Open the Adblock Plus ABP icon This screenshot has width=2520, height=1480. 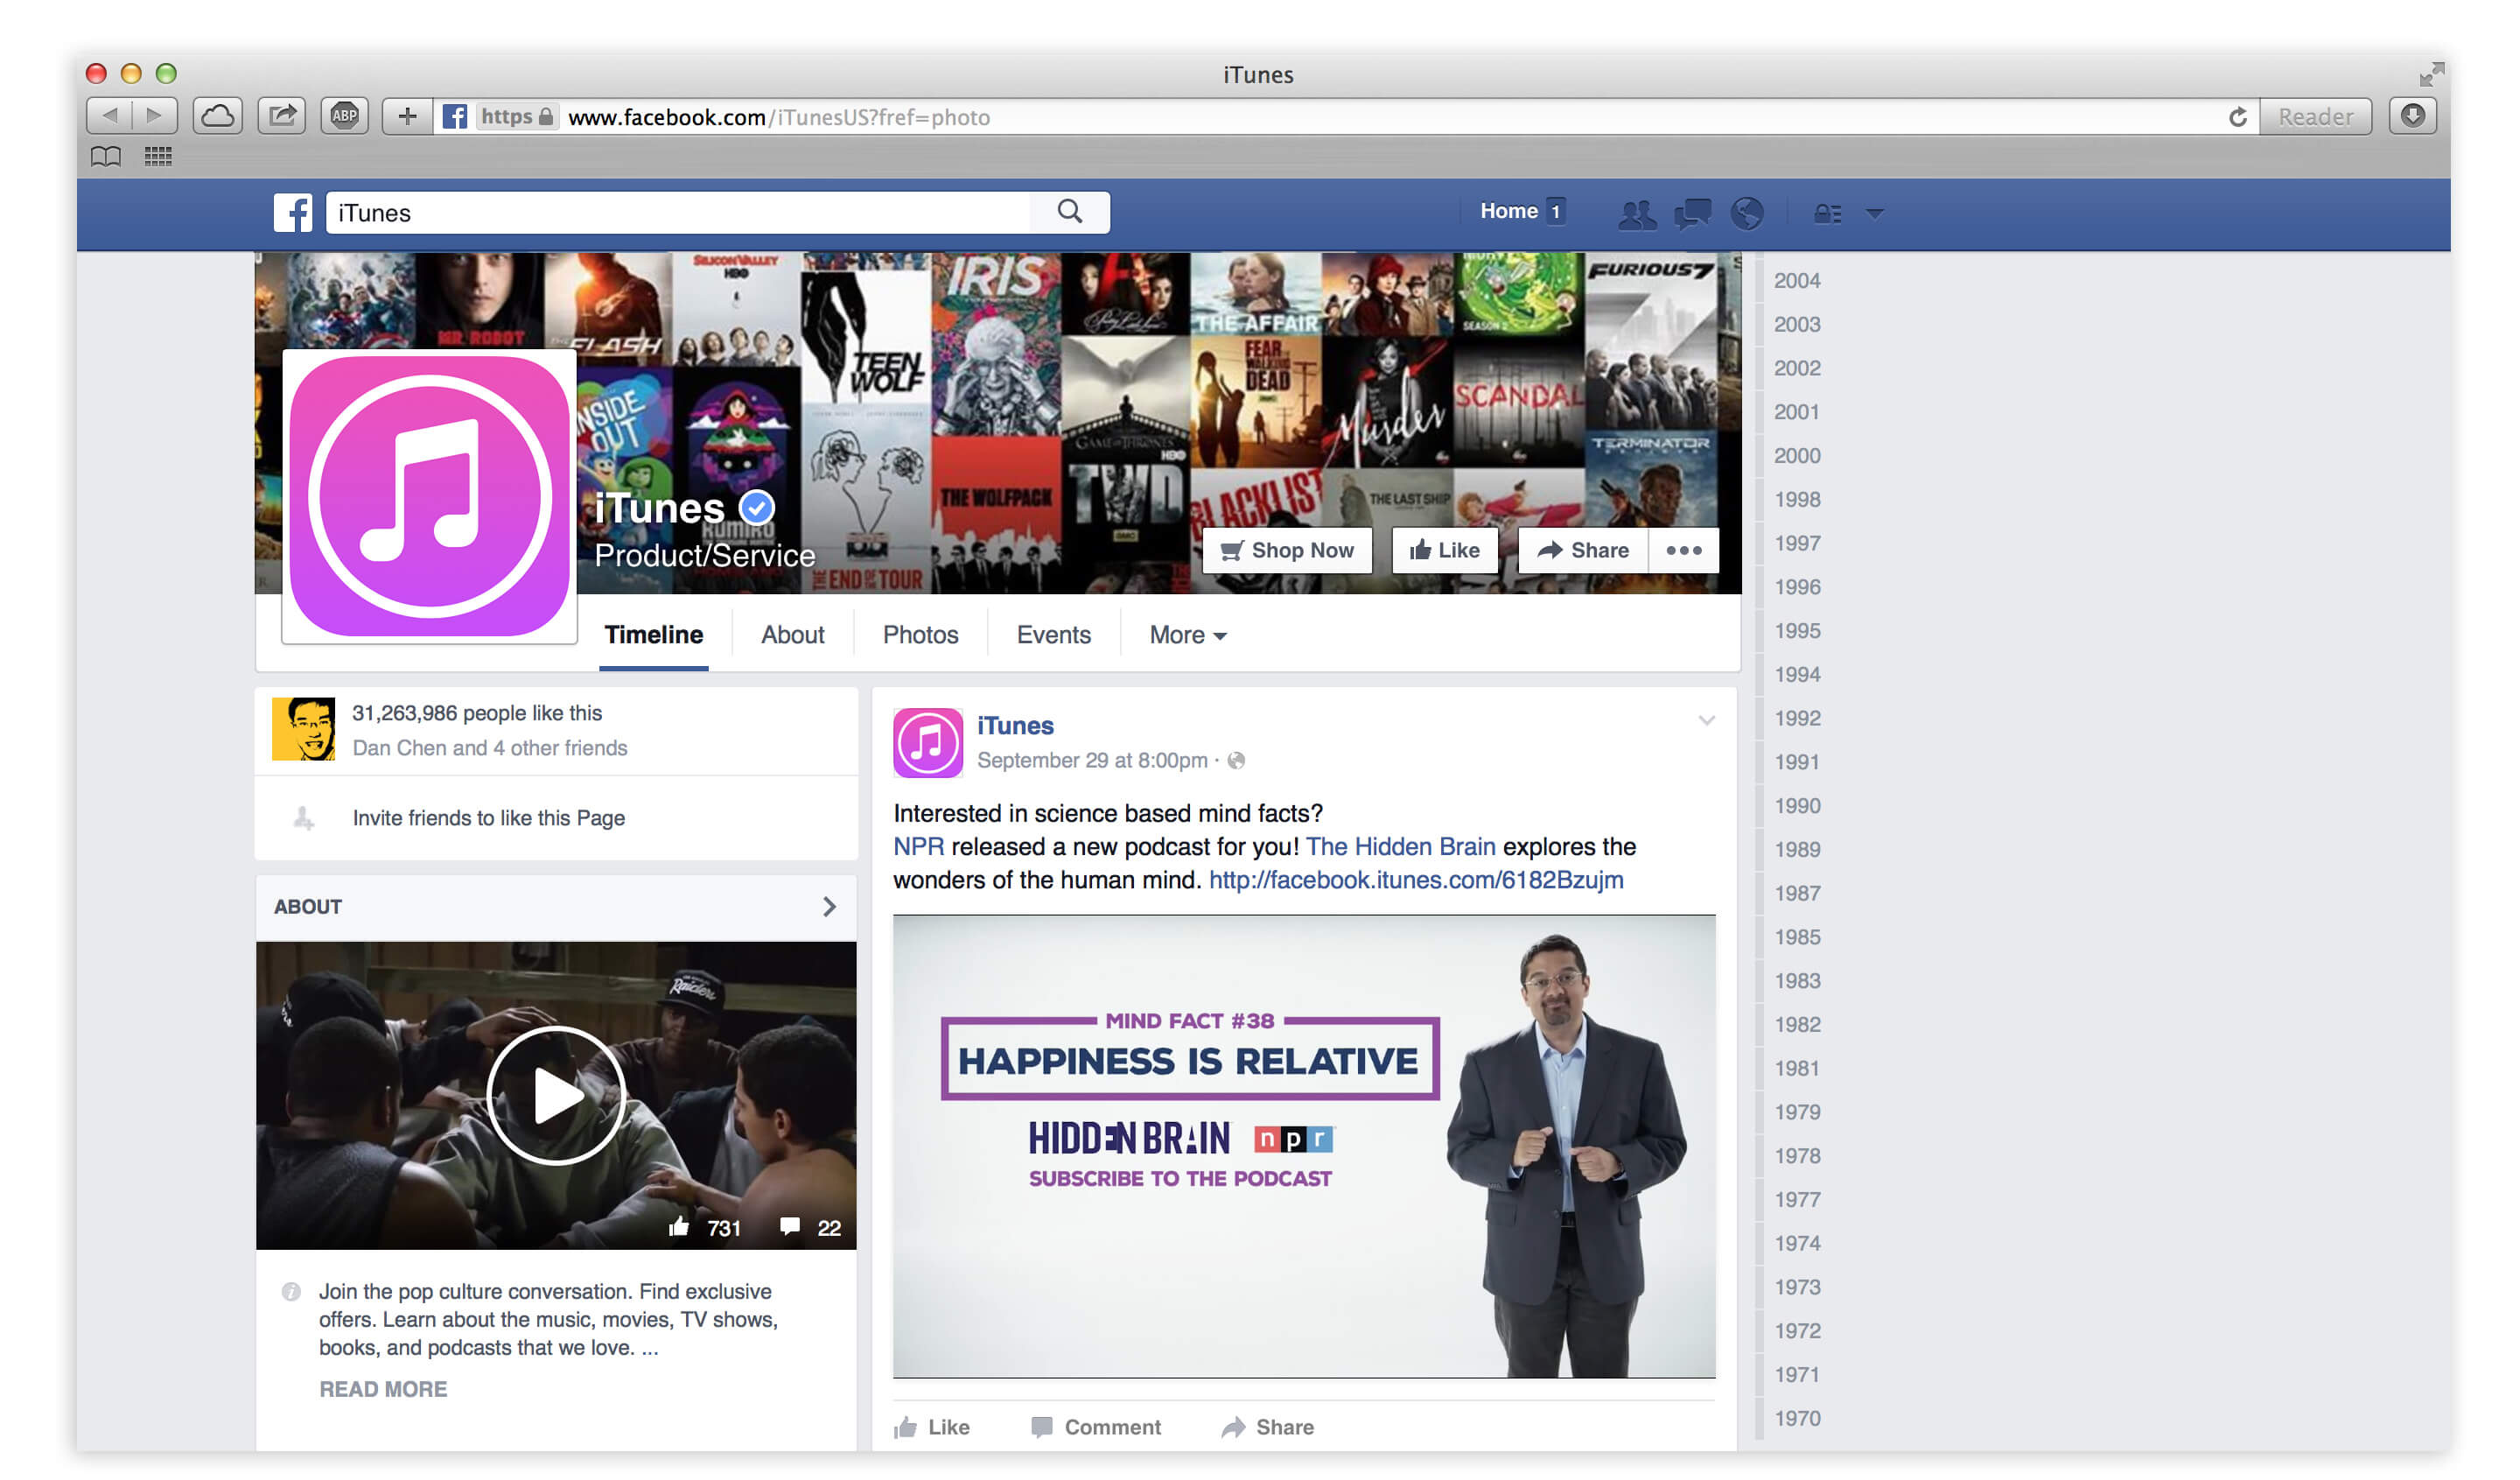[x=345, y=116]
